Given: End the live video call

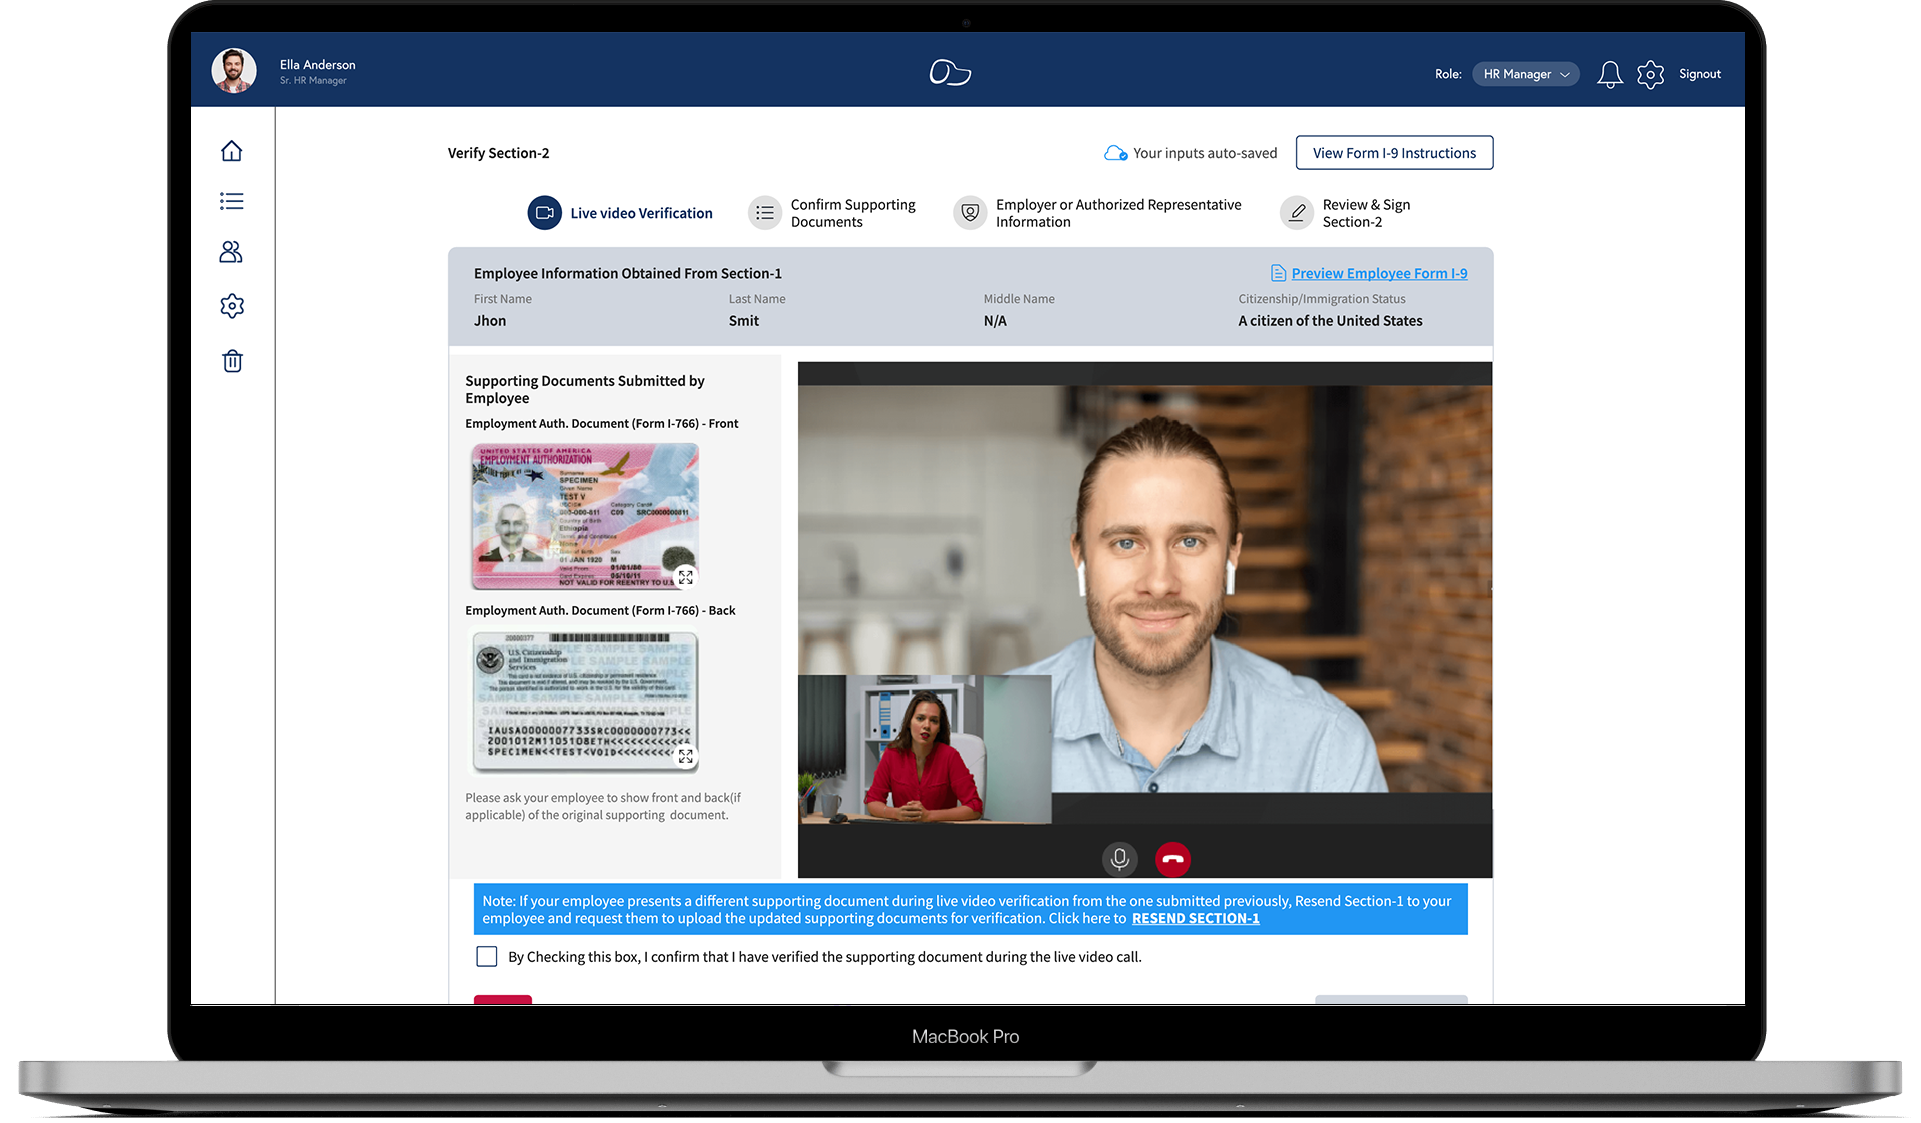Looking at the screenshot, I should point(1172,858).
